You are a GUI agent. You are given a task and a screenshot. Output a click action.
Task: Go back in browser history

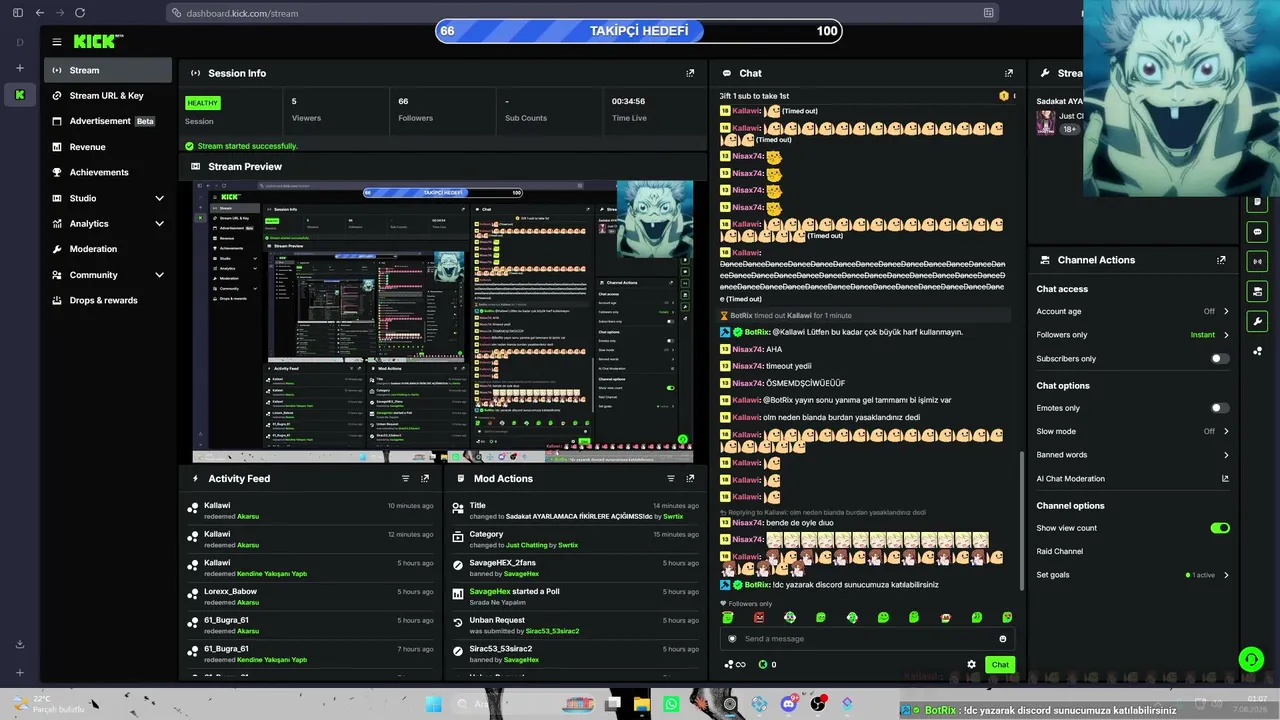click(x=40, y=13)
